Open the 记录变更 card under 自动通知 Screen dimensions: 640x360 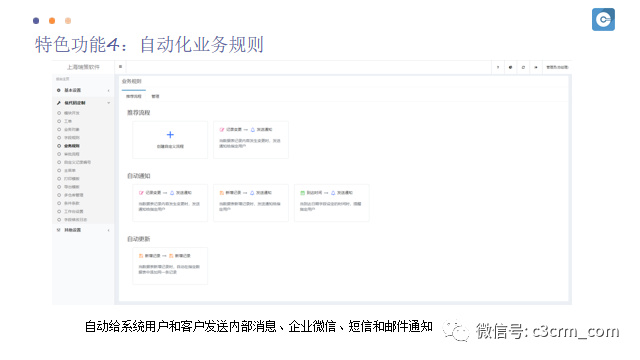170,203
